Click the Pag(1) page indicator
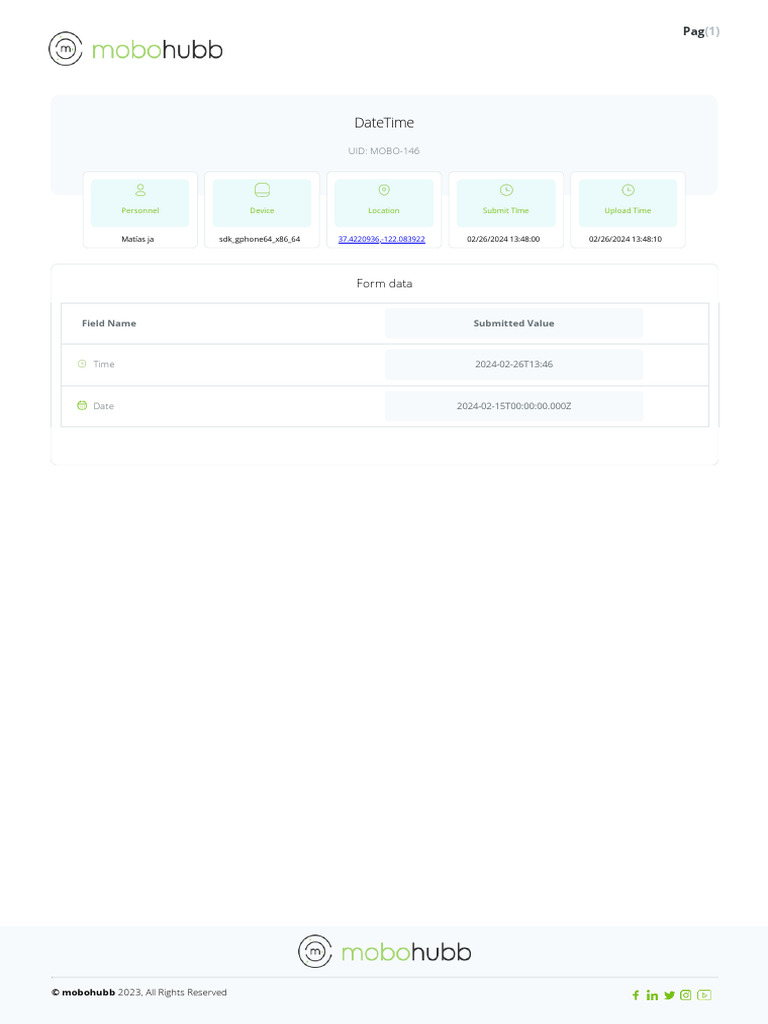The image size is (768, 1024). pos(701,31)
